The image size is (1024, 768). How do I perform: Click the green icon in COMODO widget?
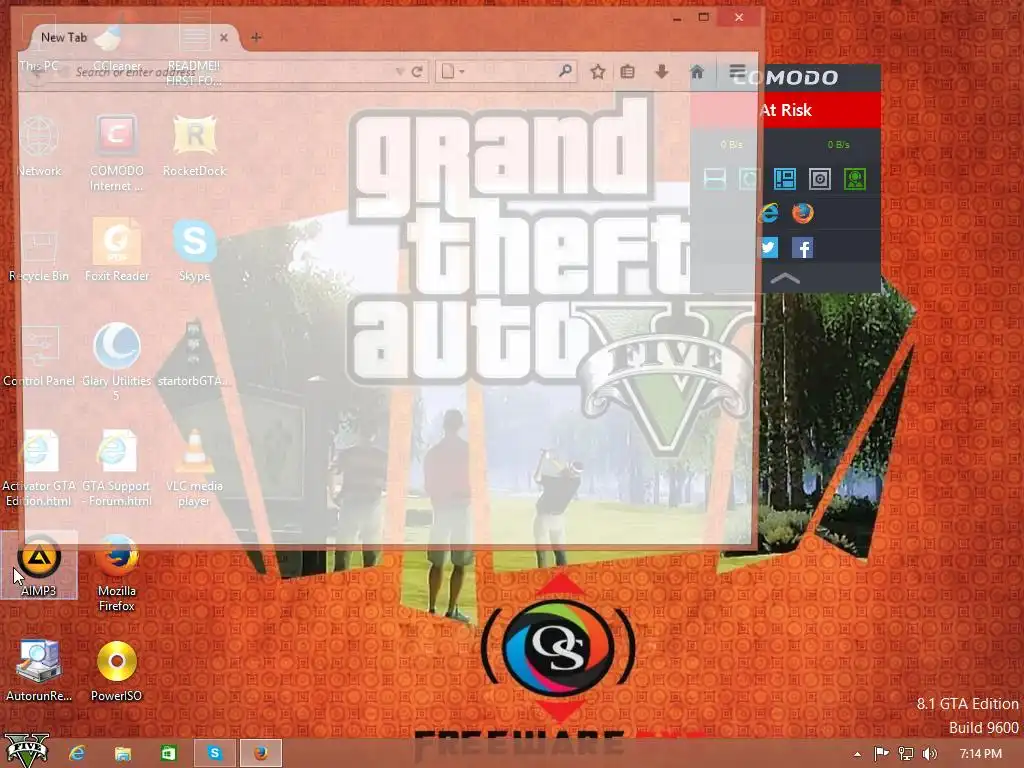point(855,178)
